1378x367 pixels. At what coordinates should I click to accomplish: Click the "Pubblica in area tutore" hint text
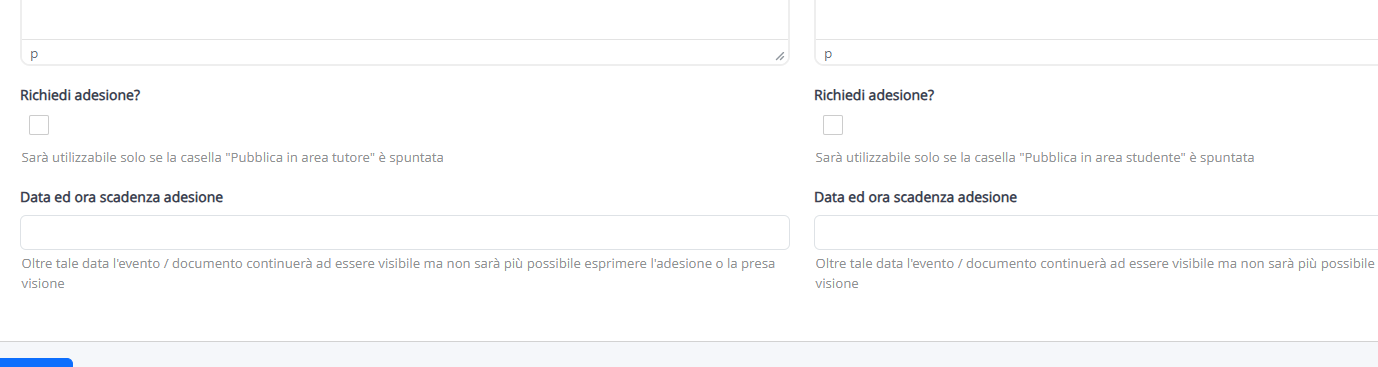click(x=232, y=158)
